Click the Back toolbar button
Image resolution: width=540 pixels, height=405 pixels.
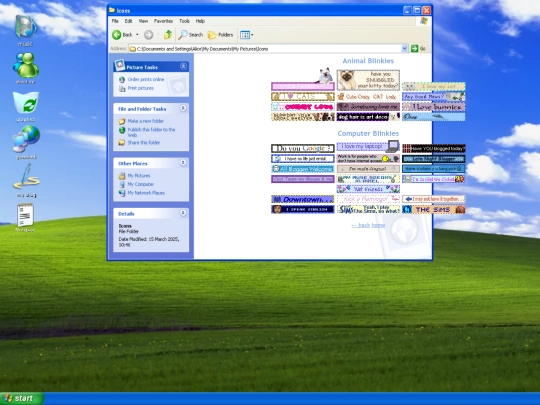pos(122,35)
